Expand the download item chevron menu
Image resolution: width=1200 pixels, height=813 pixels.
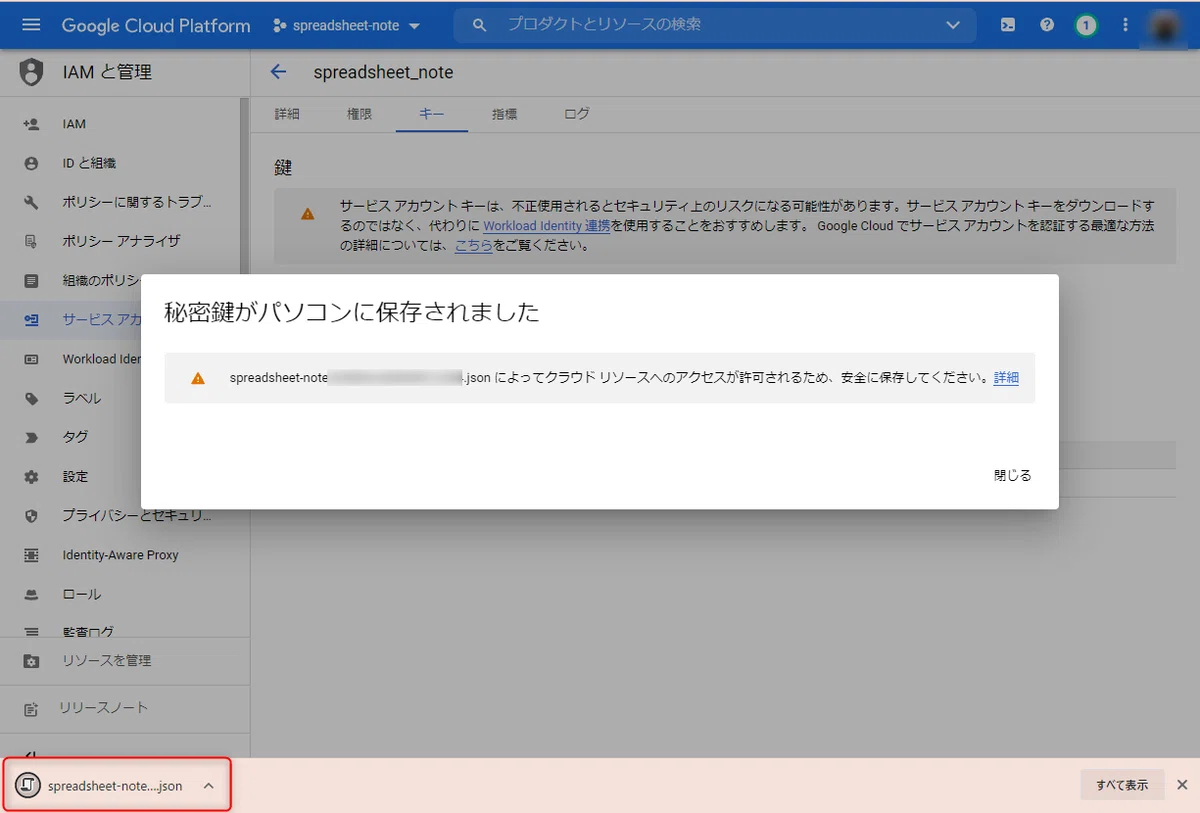[x=208, y=786]
